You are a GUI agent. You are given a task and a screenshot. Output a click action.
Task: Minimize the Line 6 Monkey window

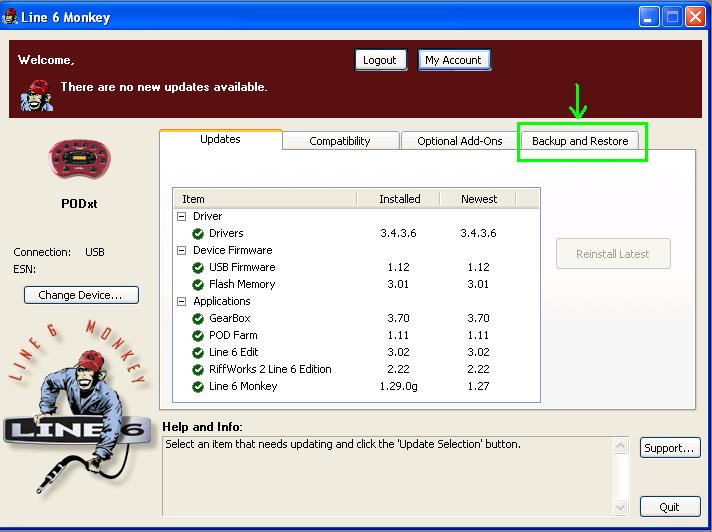pyautogui.click(x=649, y=17)
